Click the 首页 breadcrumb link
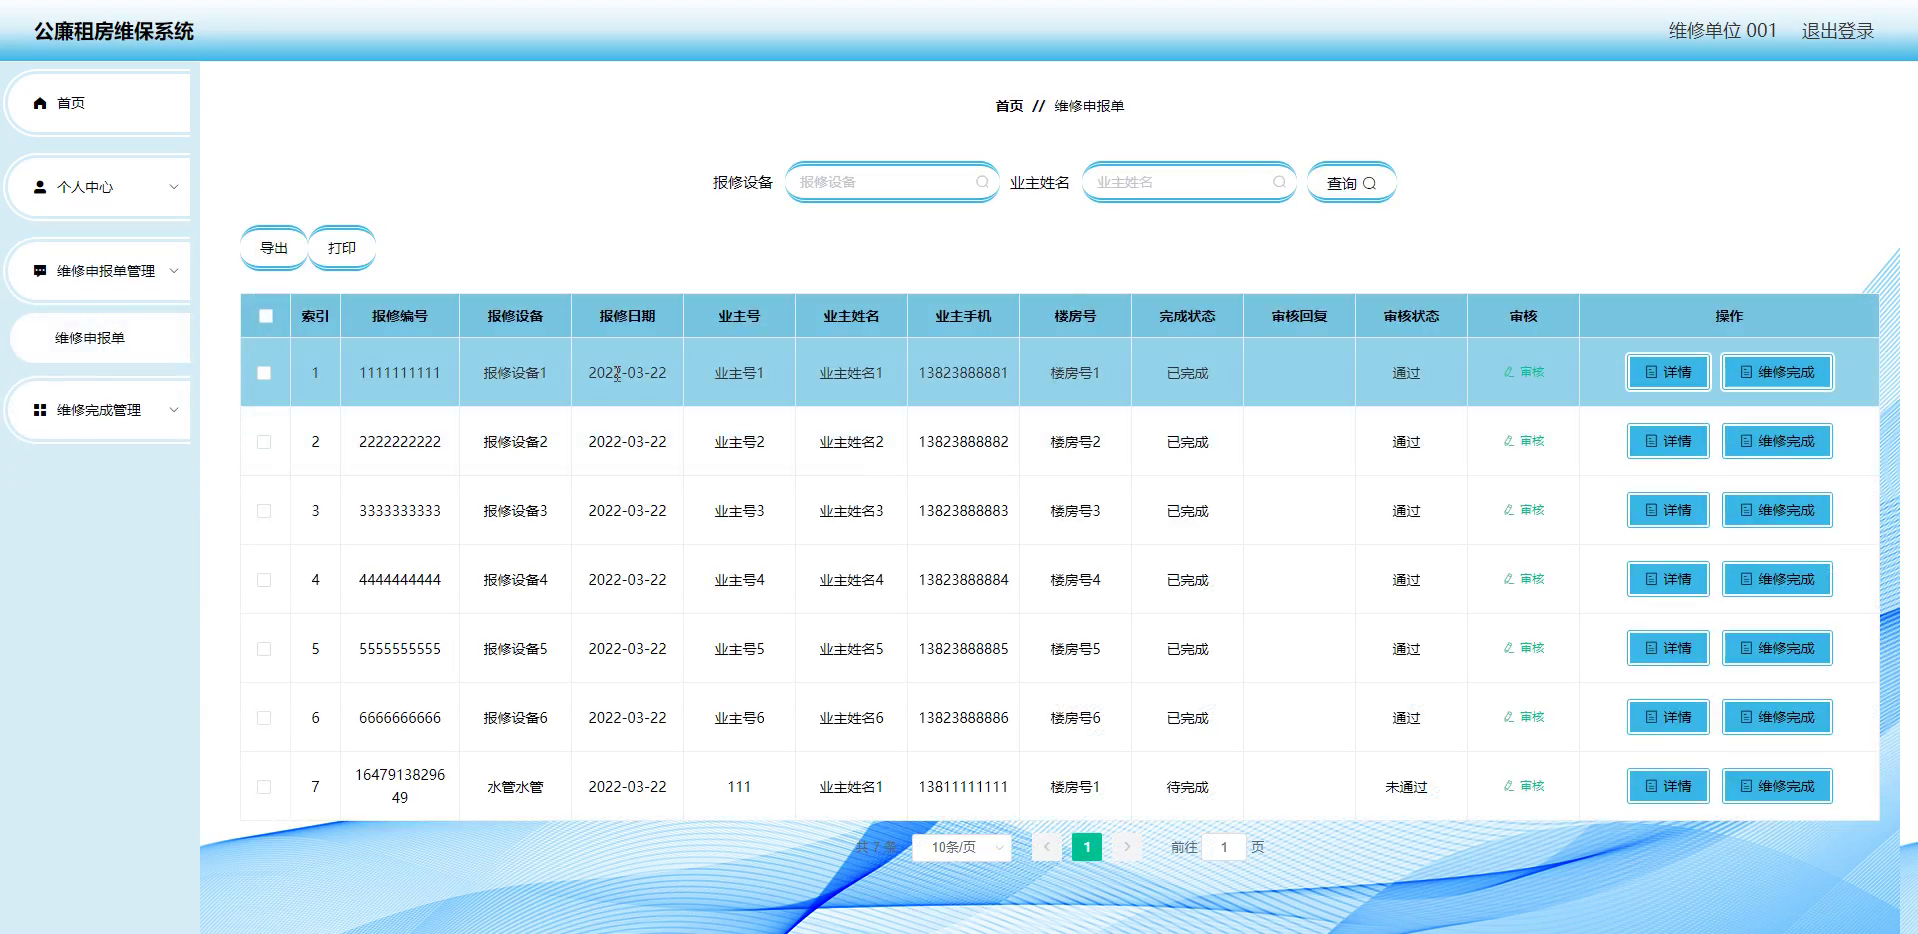Image resolution: width=1918 pixels, height=934 pixels. [1009, 106]
